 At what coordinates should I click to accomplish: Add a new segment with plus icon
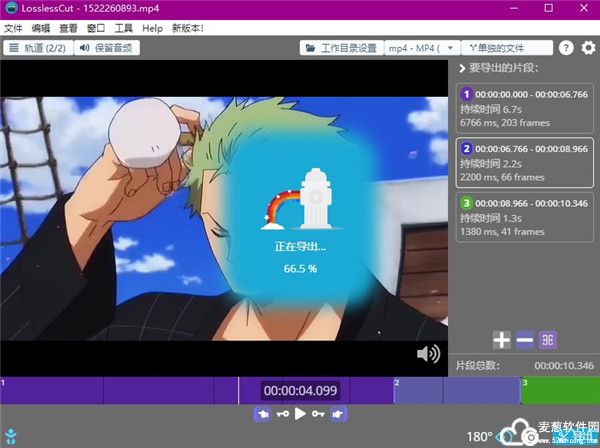tap(502, 340)
